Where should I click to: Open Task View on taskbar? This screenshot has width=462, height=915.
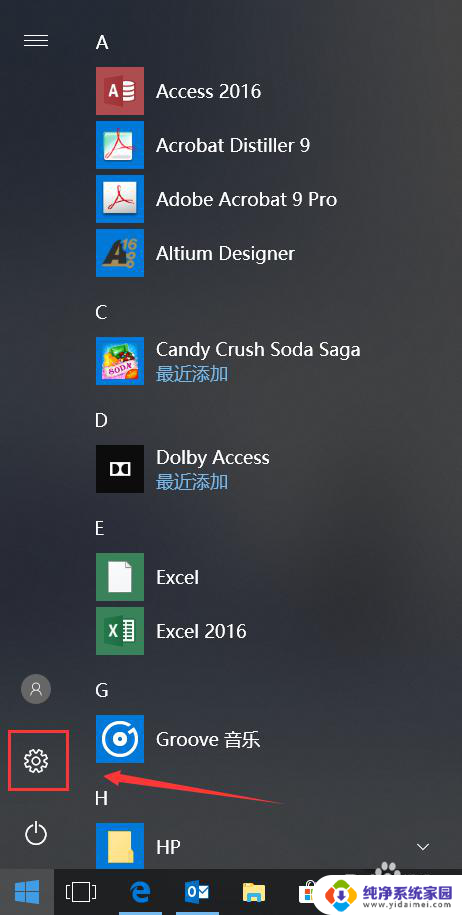point(80,892)
